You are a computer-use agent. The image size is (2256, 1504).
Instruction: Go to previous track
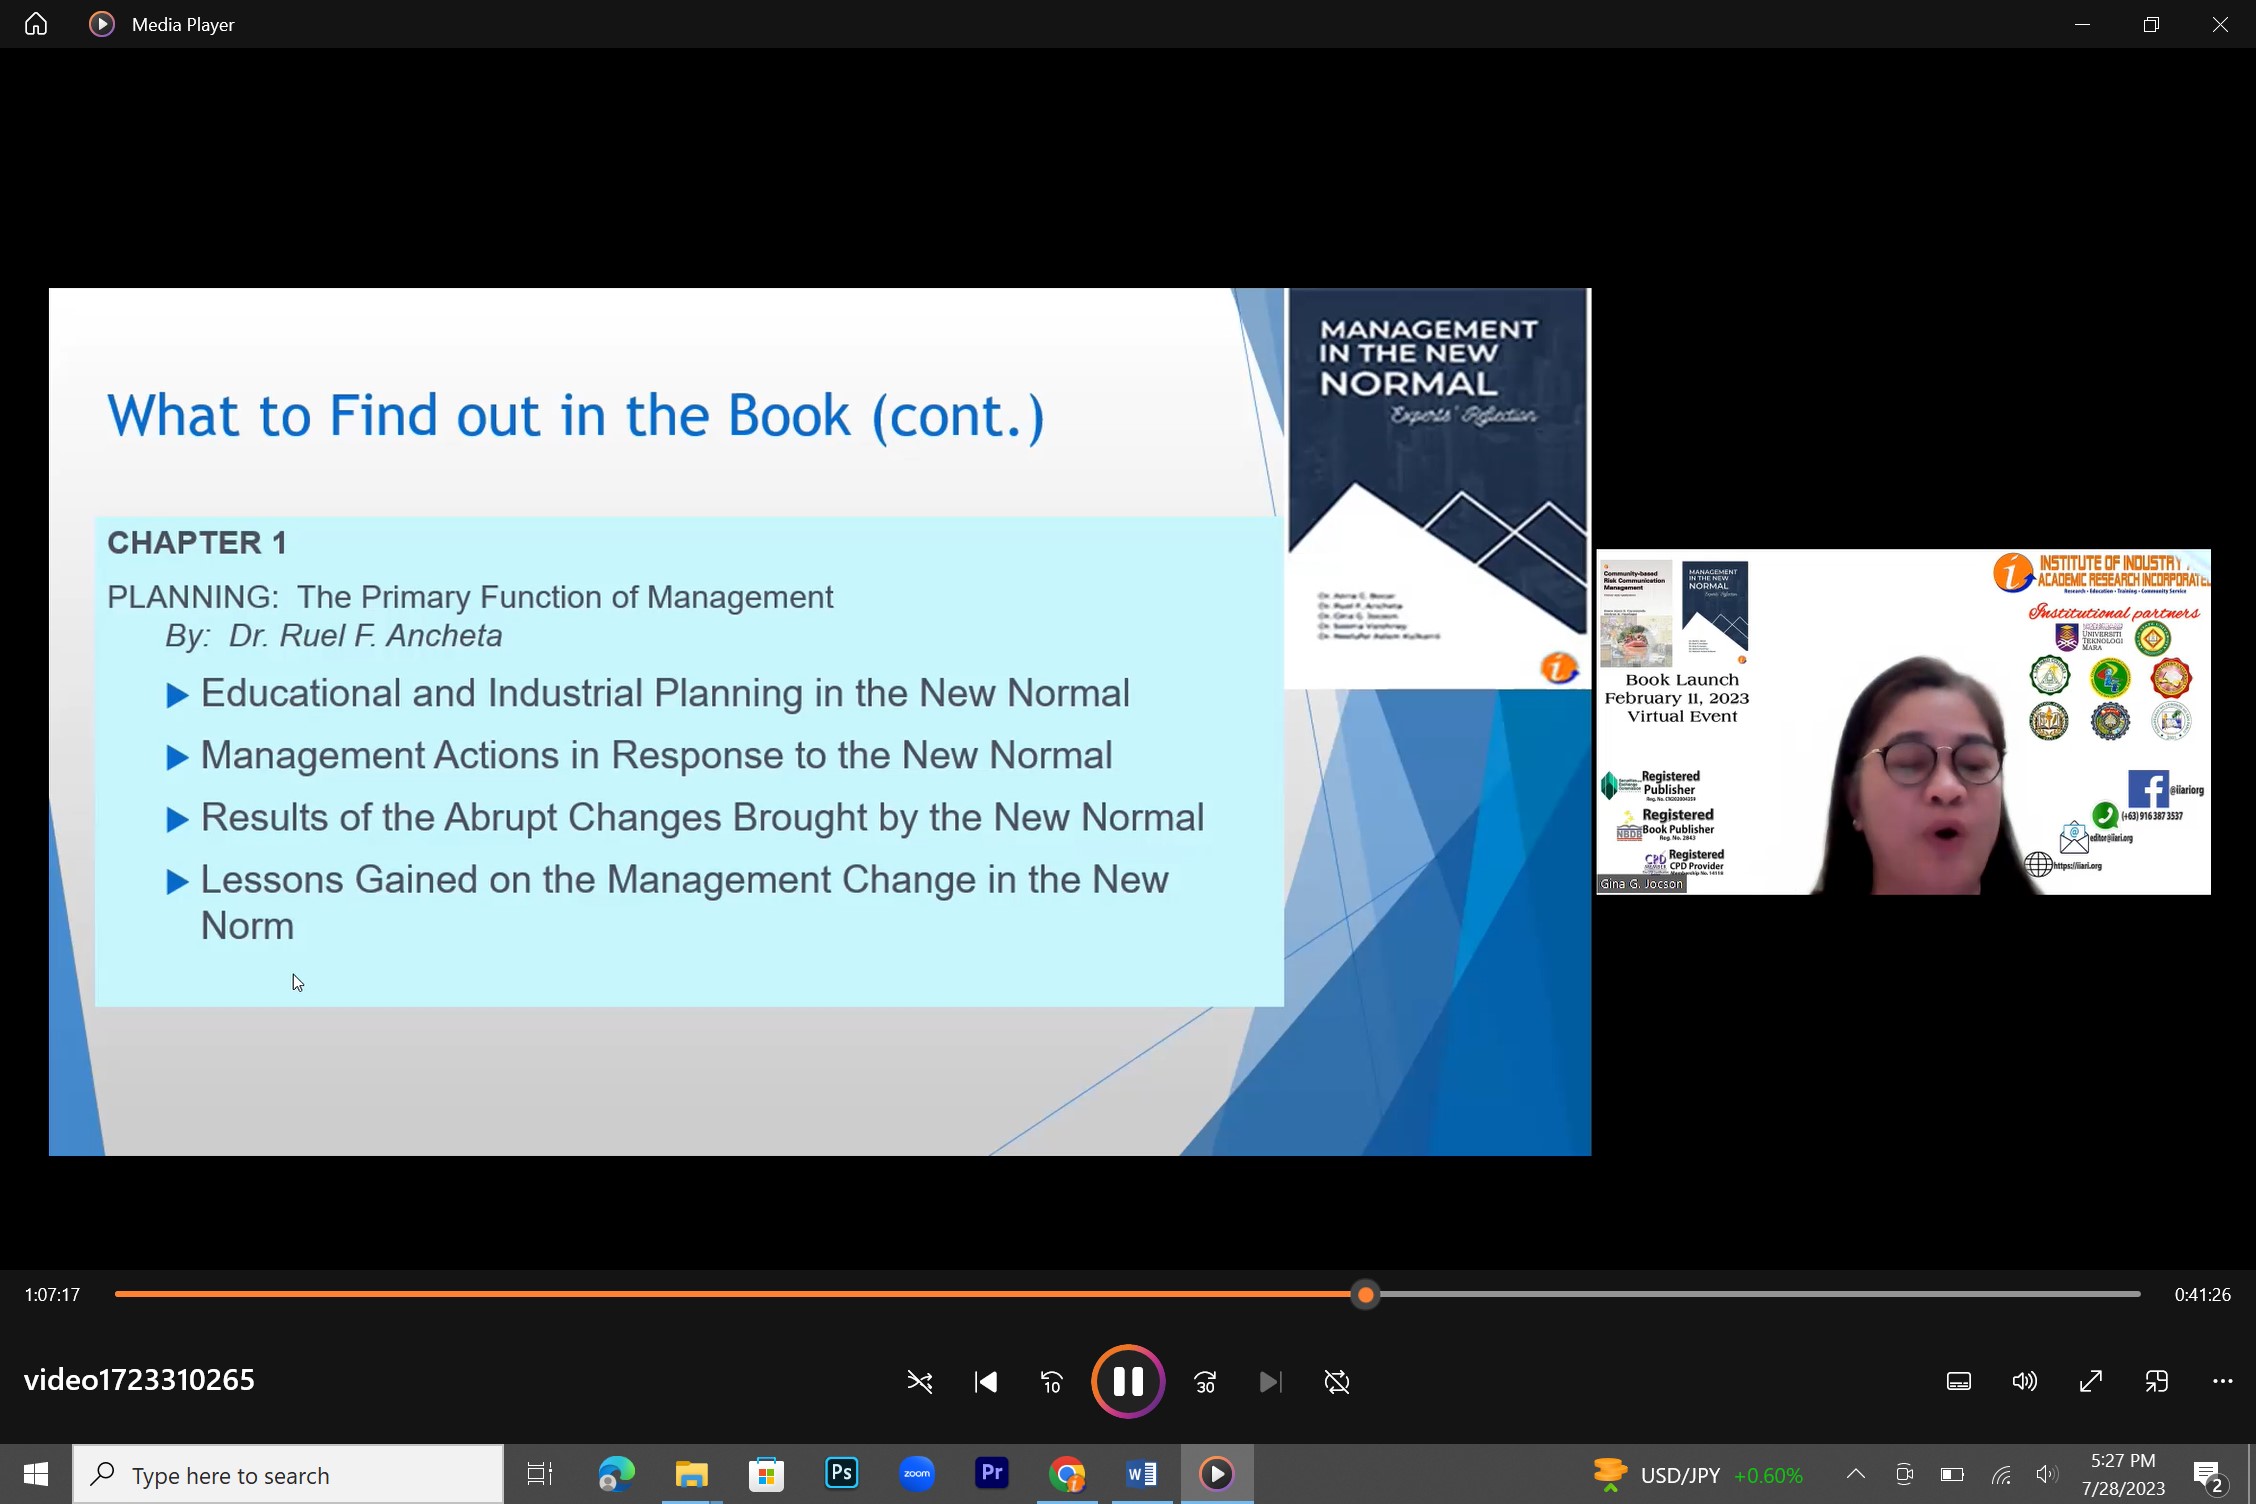(x=985, y=1382)
